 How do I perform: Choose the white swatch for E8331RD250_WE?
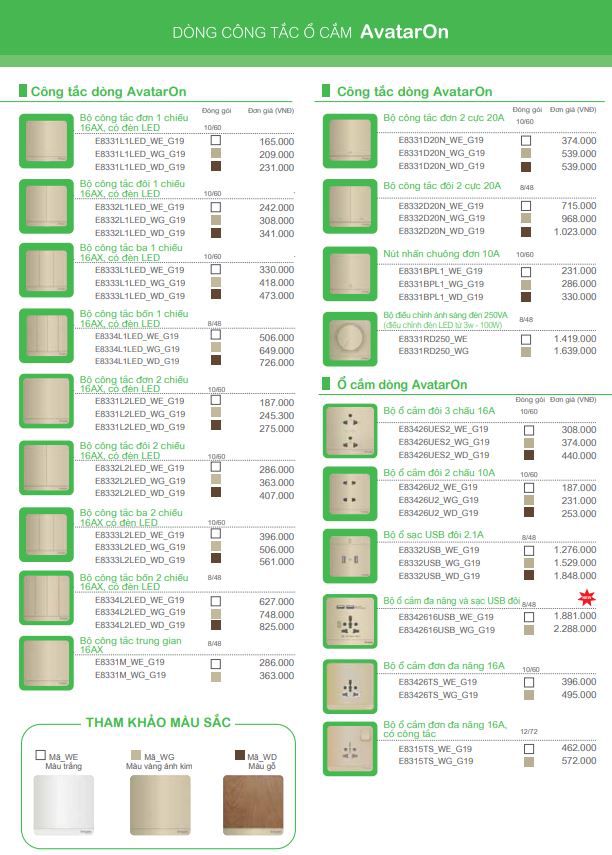[x=526, y=339]
